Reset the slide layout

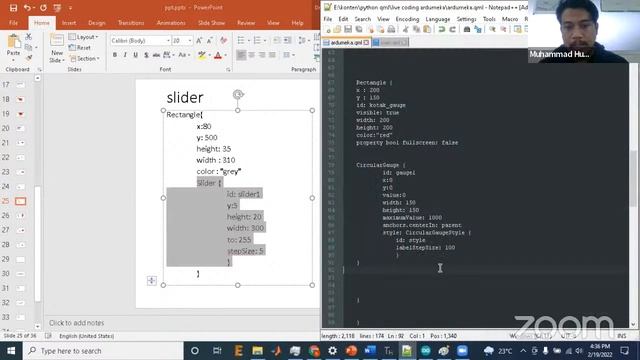[x=80, y=47]
